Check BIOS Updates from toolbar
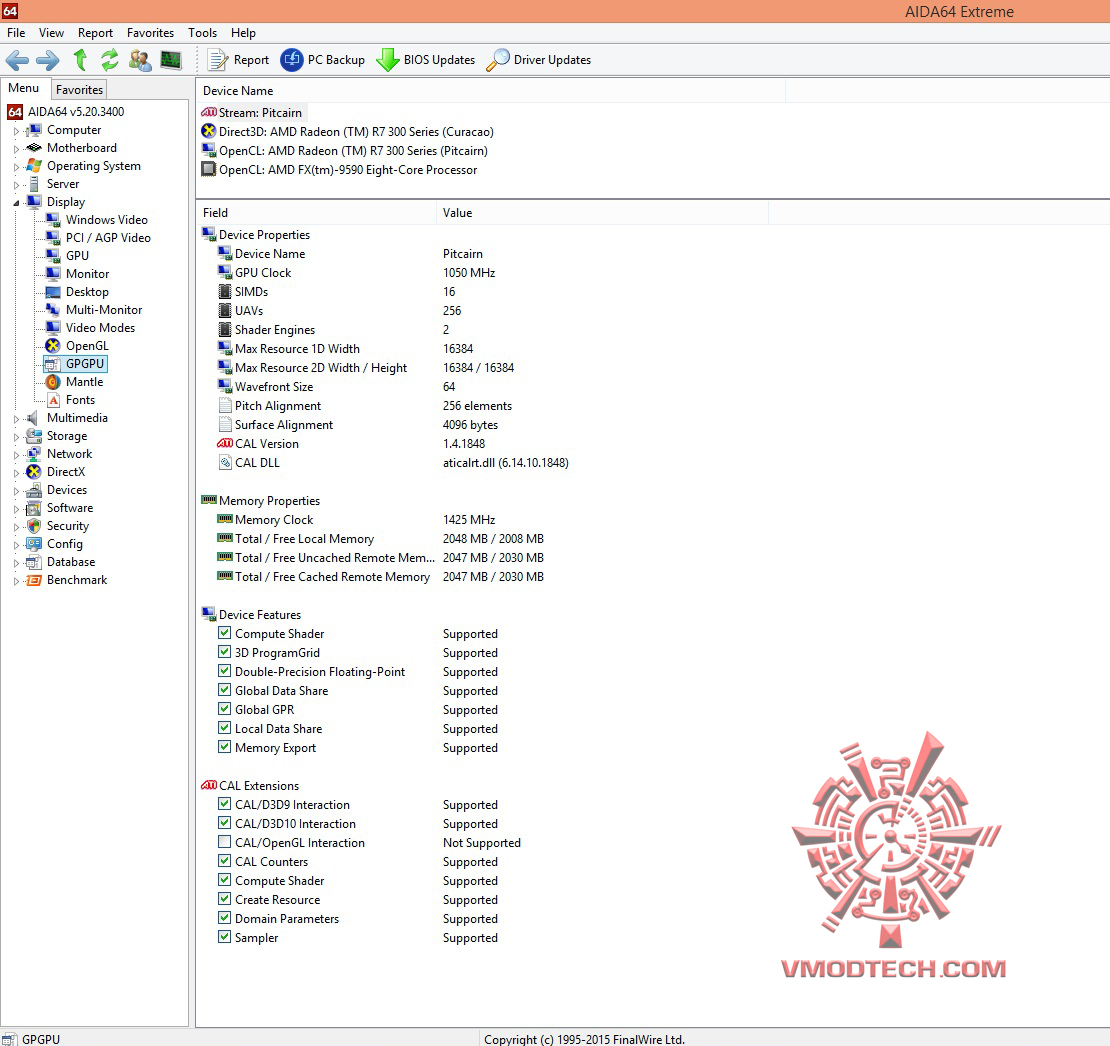The width and height of the screenshot is (1110, 1046). point(425,60)
